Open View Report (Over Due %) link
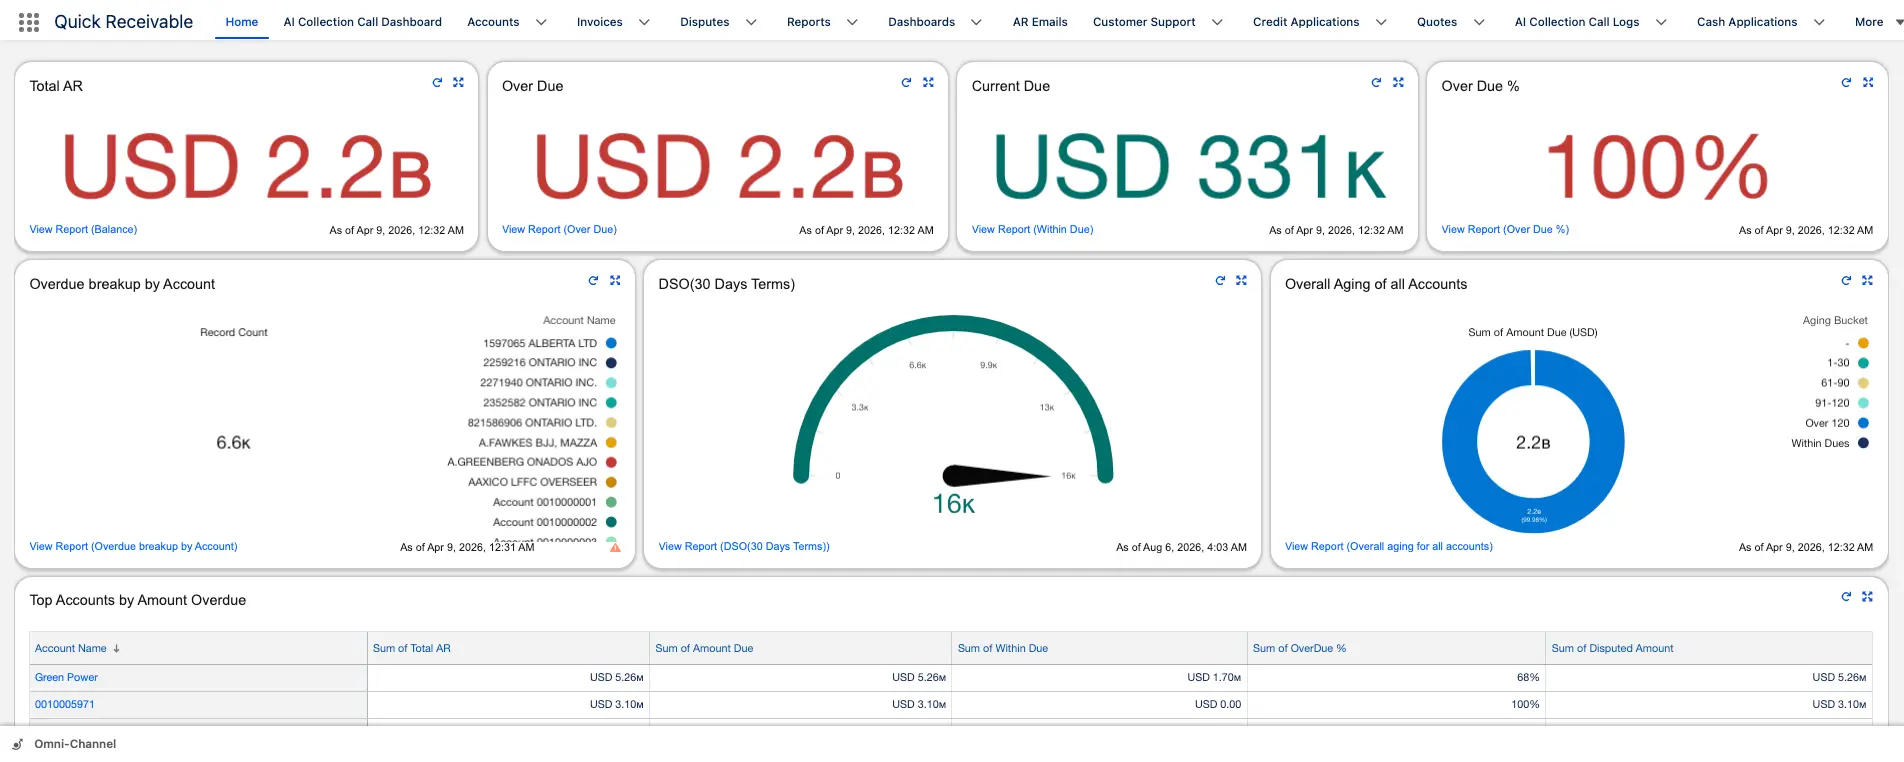1904x762 pixels. click(1505, 230)
